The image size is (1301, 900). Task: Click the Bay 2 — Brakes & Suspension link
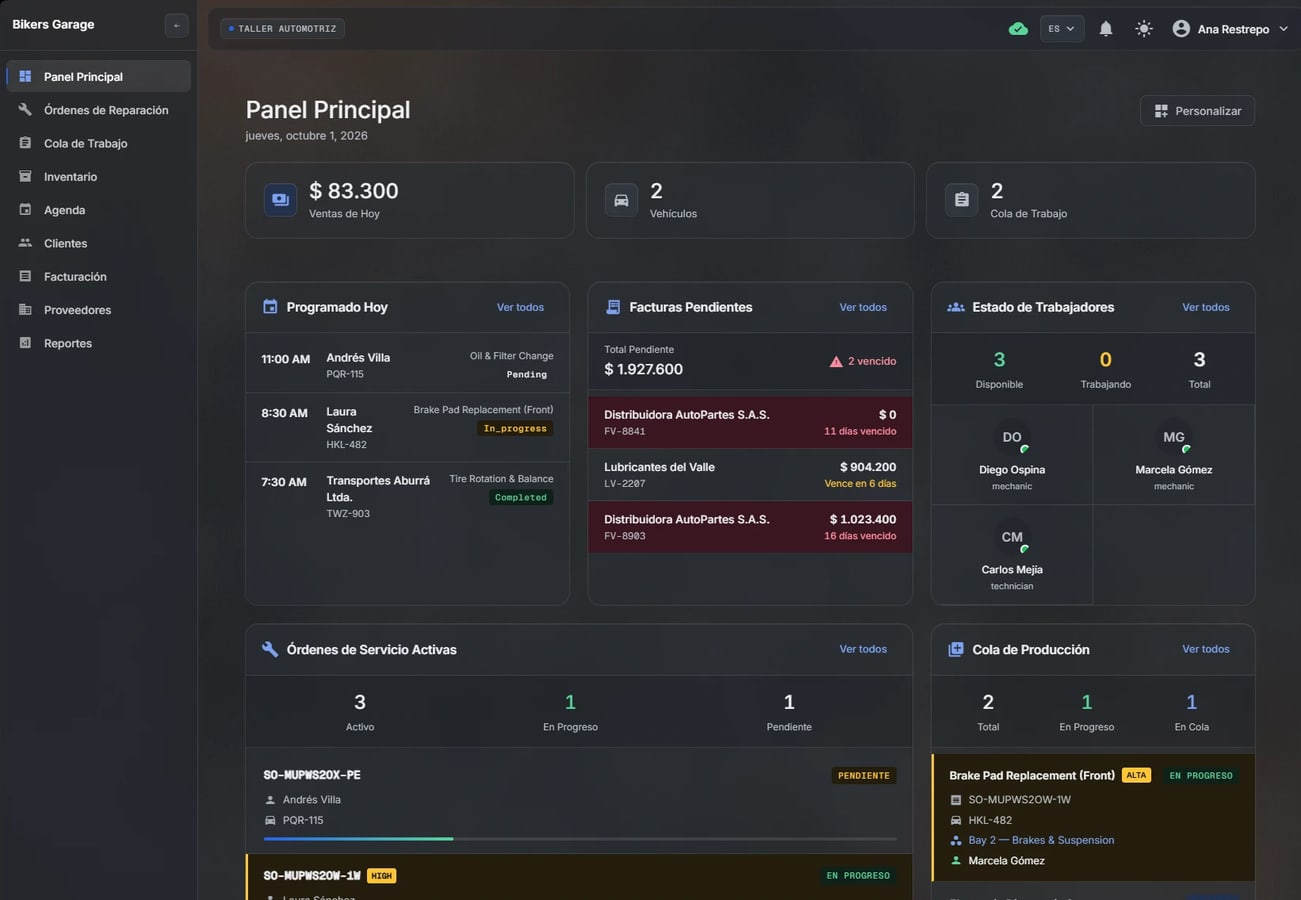tap(1041, 840)
